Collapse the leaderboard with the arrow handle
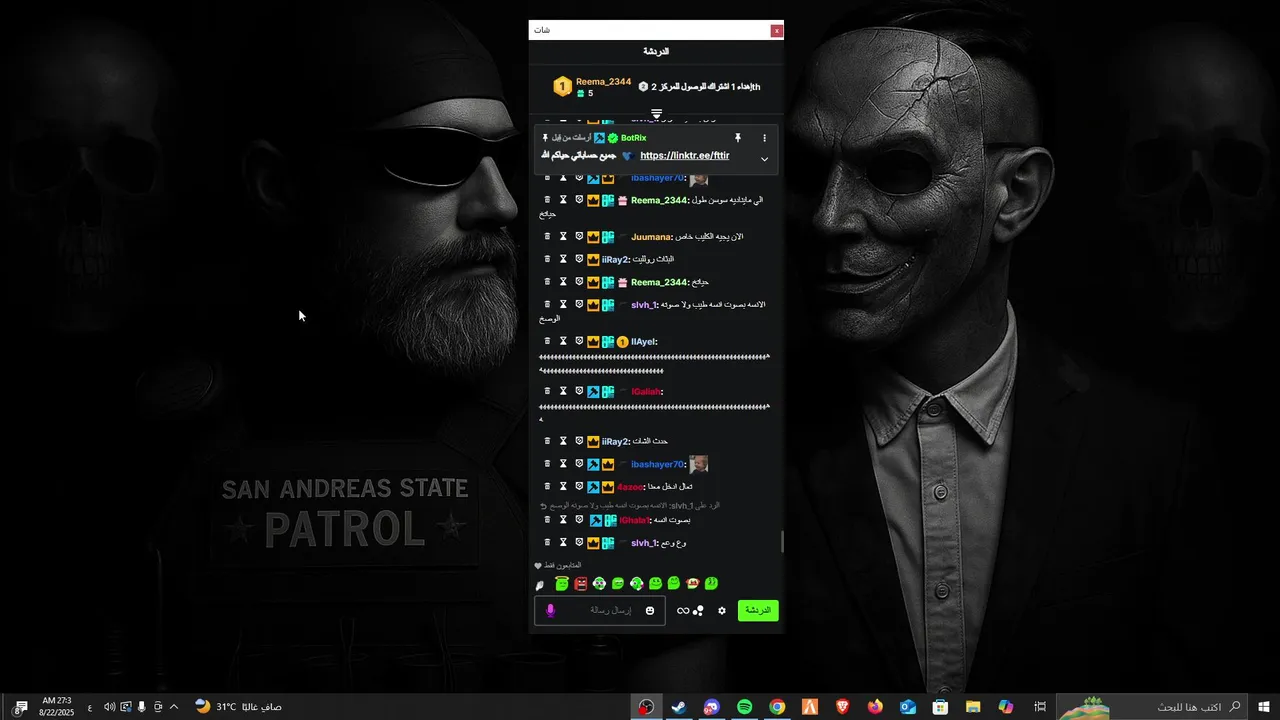This screenshot has width=1280, height=720. coord(656,113)
